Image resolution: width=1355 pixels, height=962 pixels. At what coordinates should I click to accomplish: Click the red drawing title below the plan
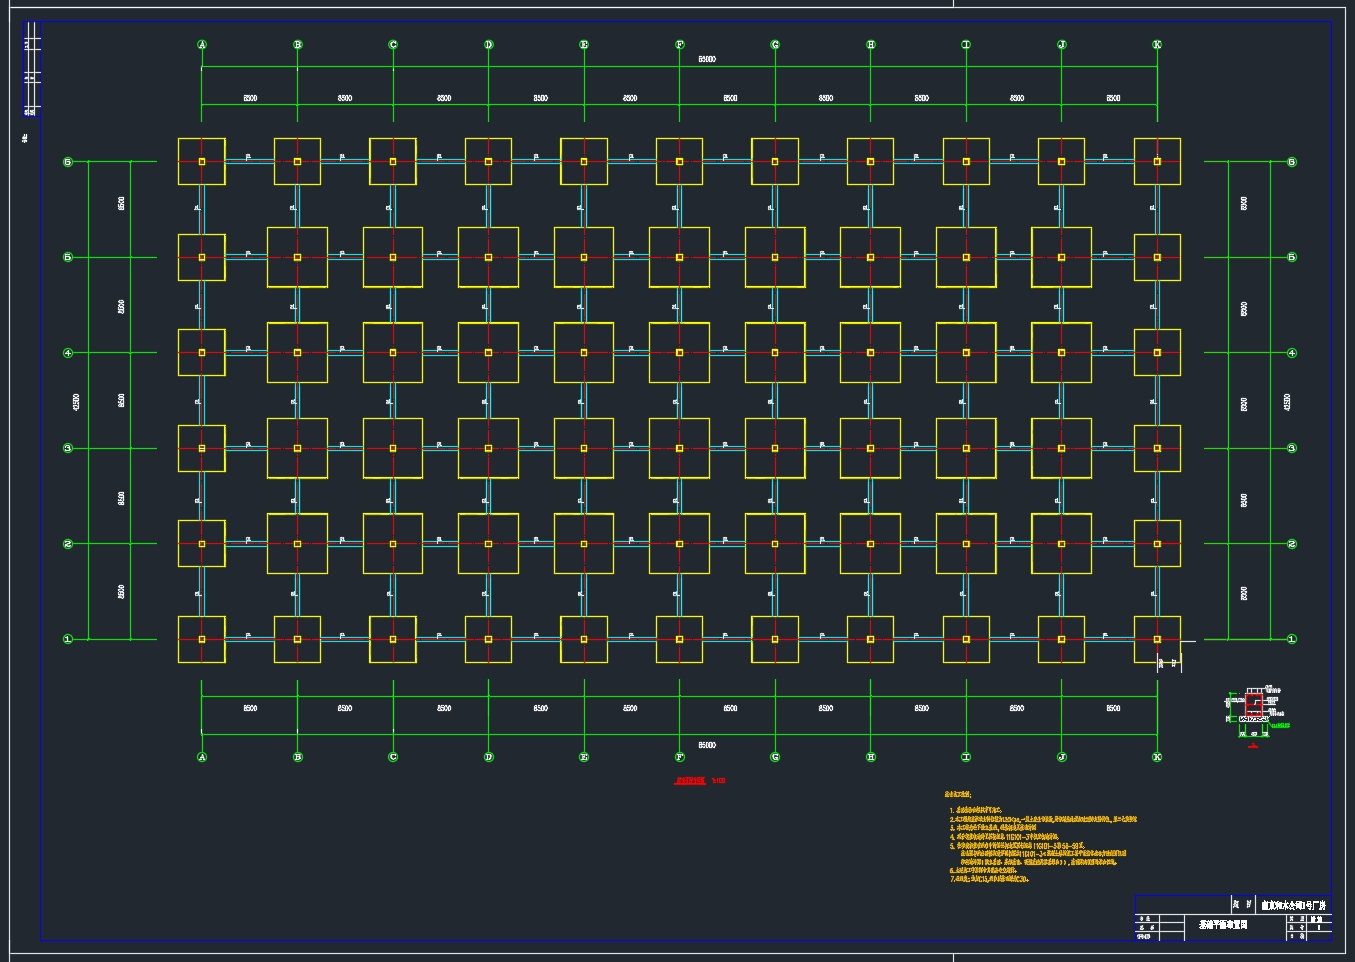(690, 781)
